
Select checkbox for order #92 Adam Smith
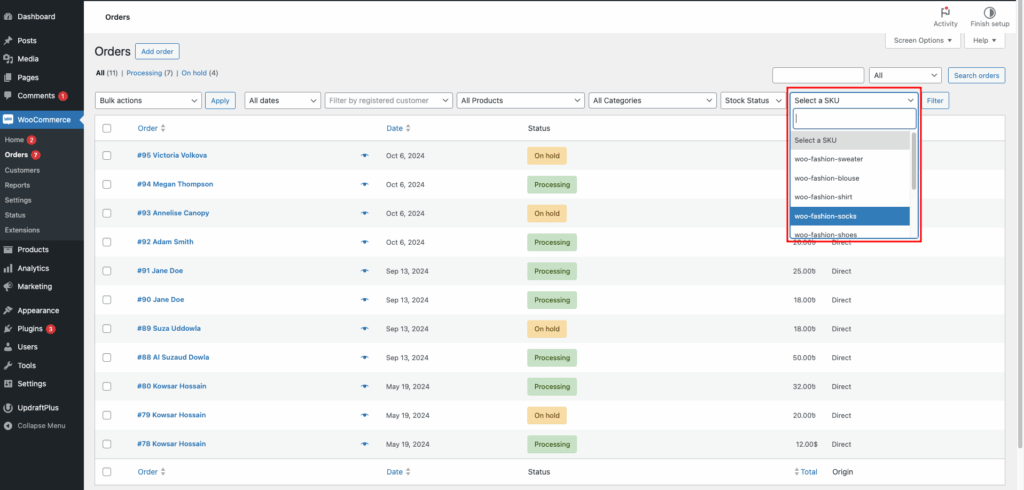click(x=107, y=242)
